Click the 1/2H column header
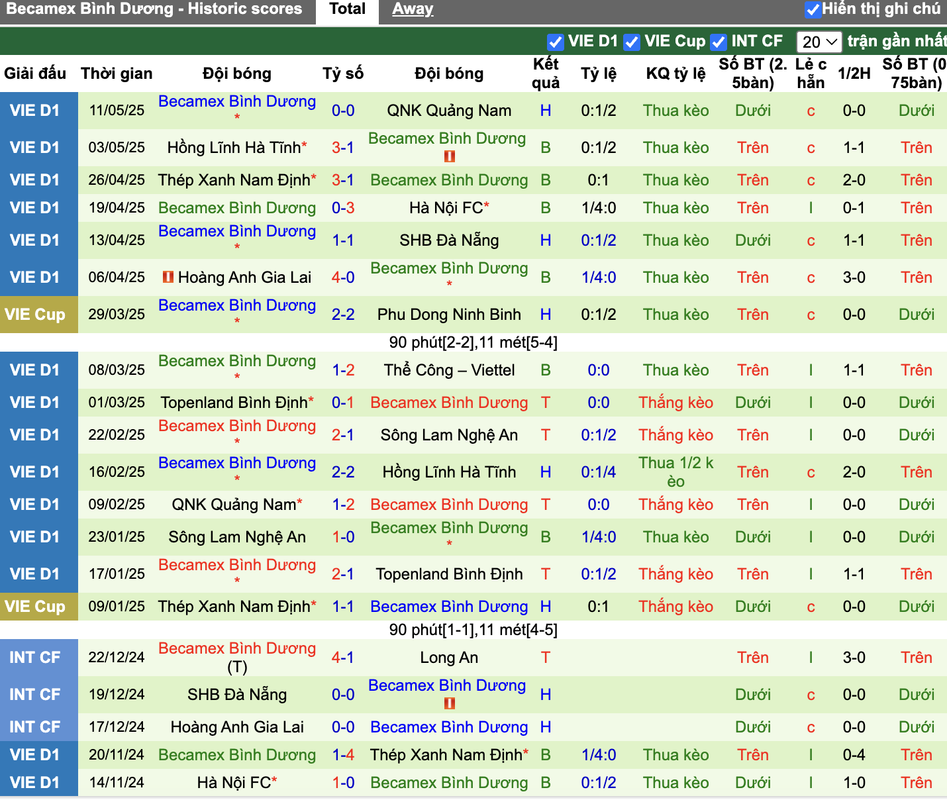The image size is (947, 800). pyautogui.click(x=854, y=74)
